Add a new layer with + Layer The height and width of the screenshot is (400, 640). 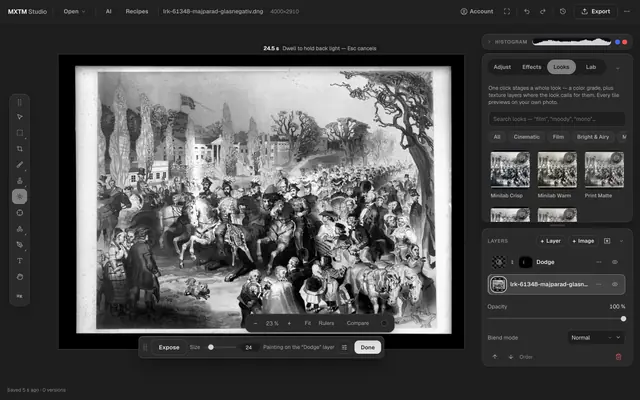point(550,241)
